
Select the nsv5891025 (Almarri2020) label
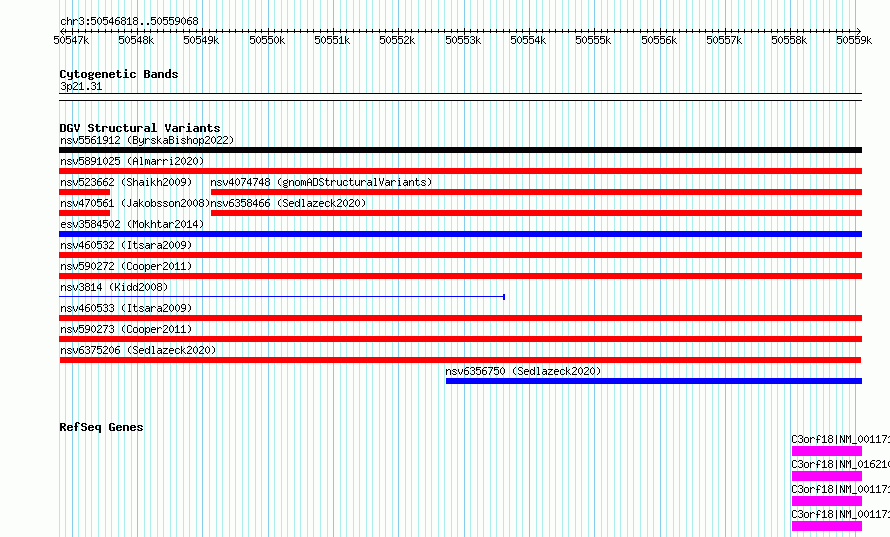(132, 161)
